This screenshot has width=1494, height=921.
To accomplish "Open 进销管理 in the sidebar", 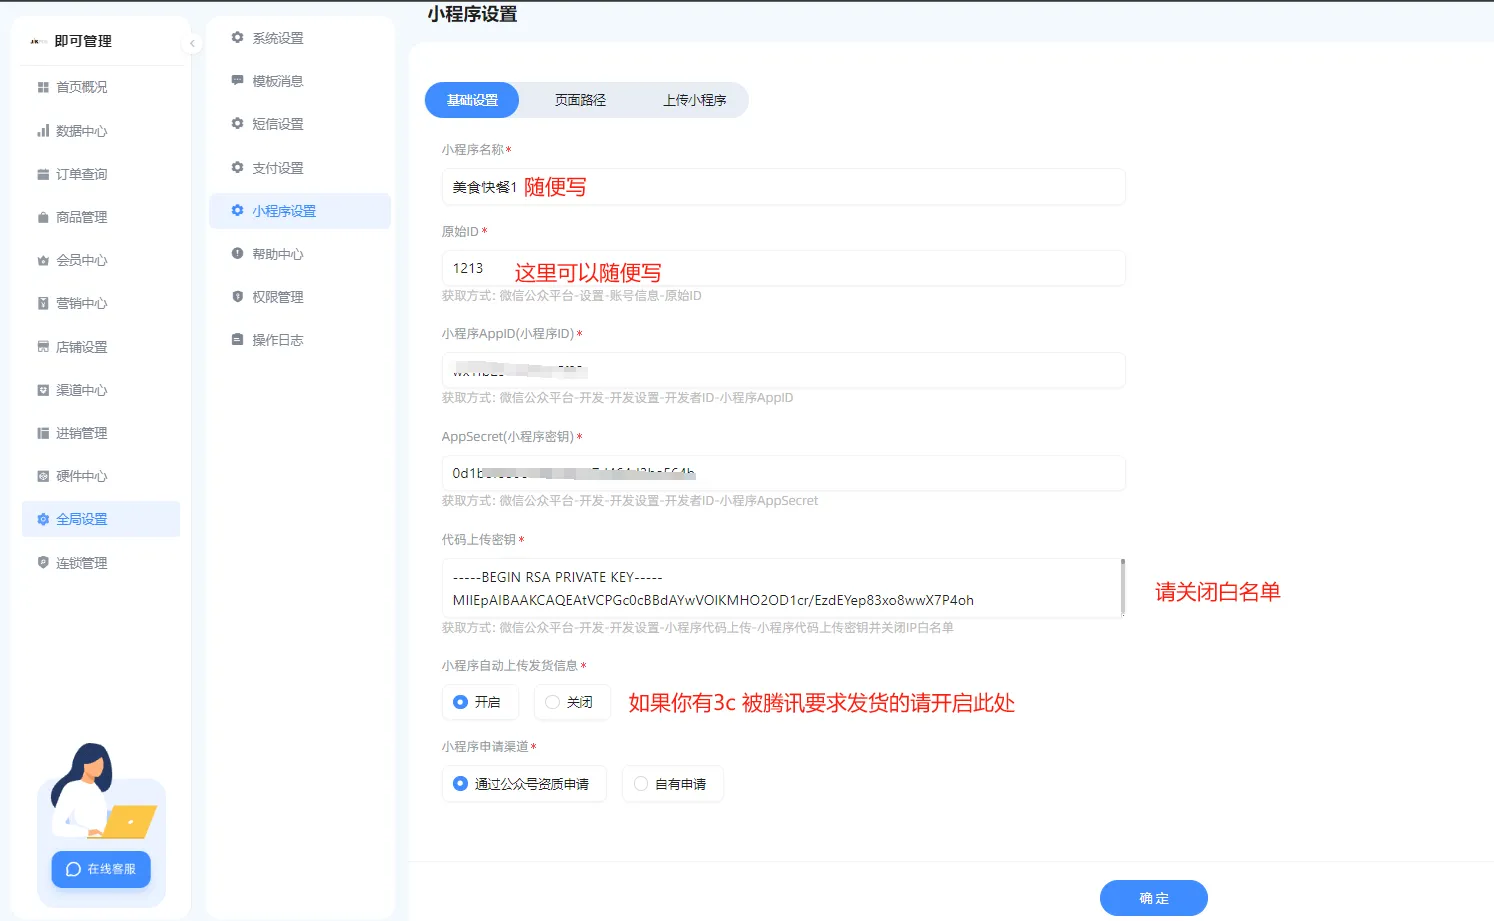I will tap(80, 432).
